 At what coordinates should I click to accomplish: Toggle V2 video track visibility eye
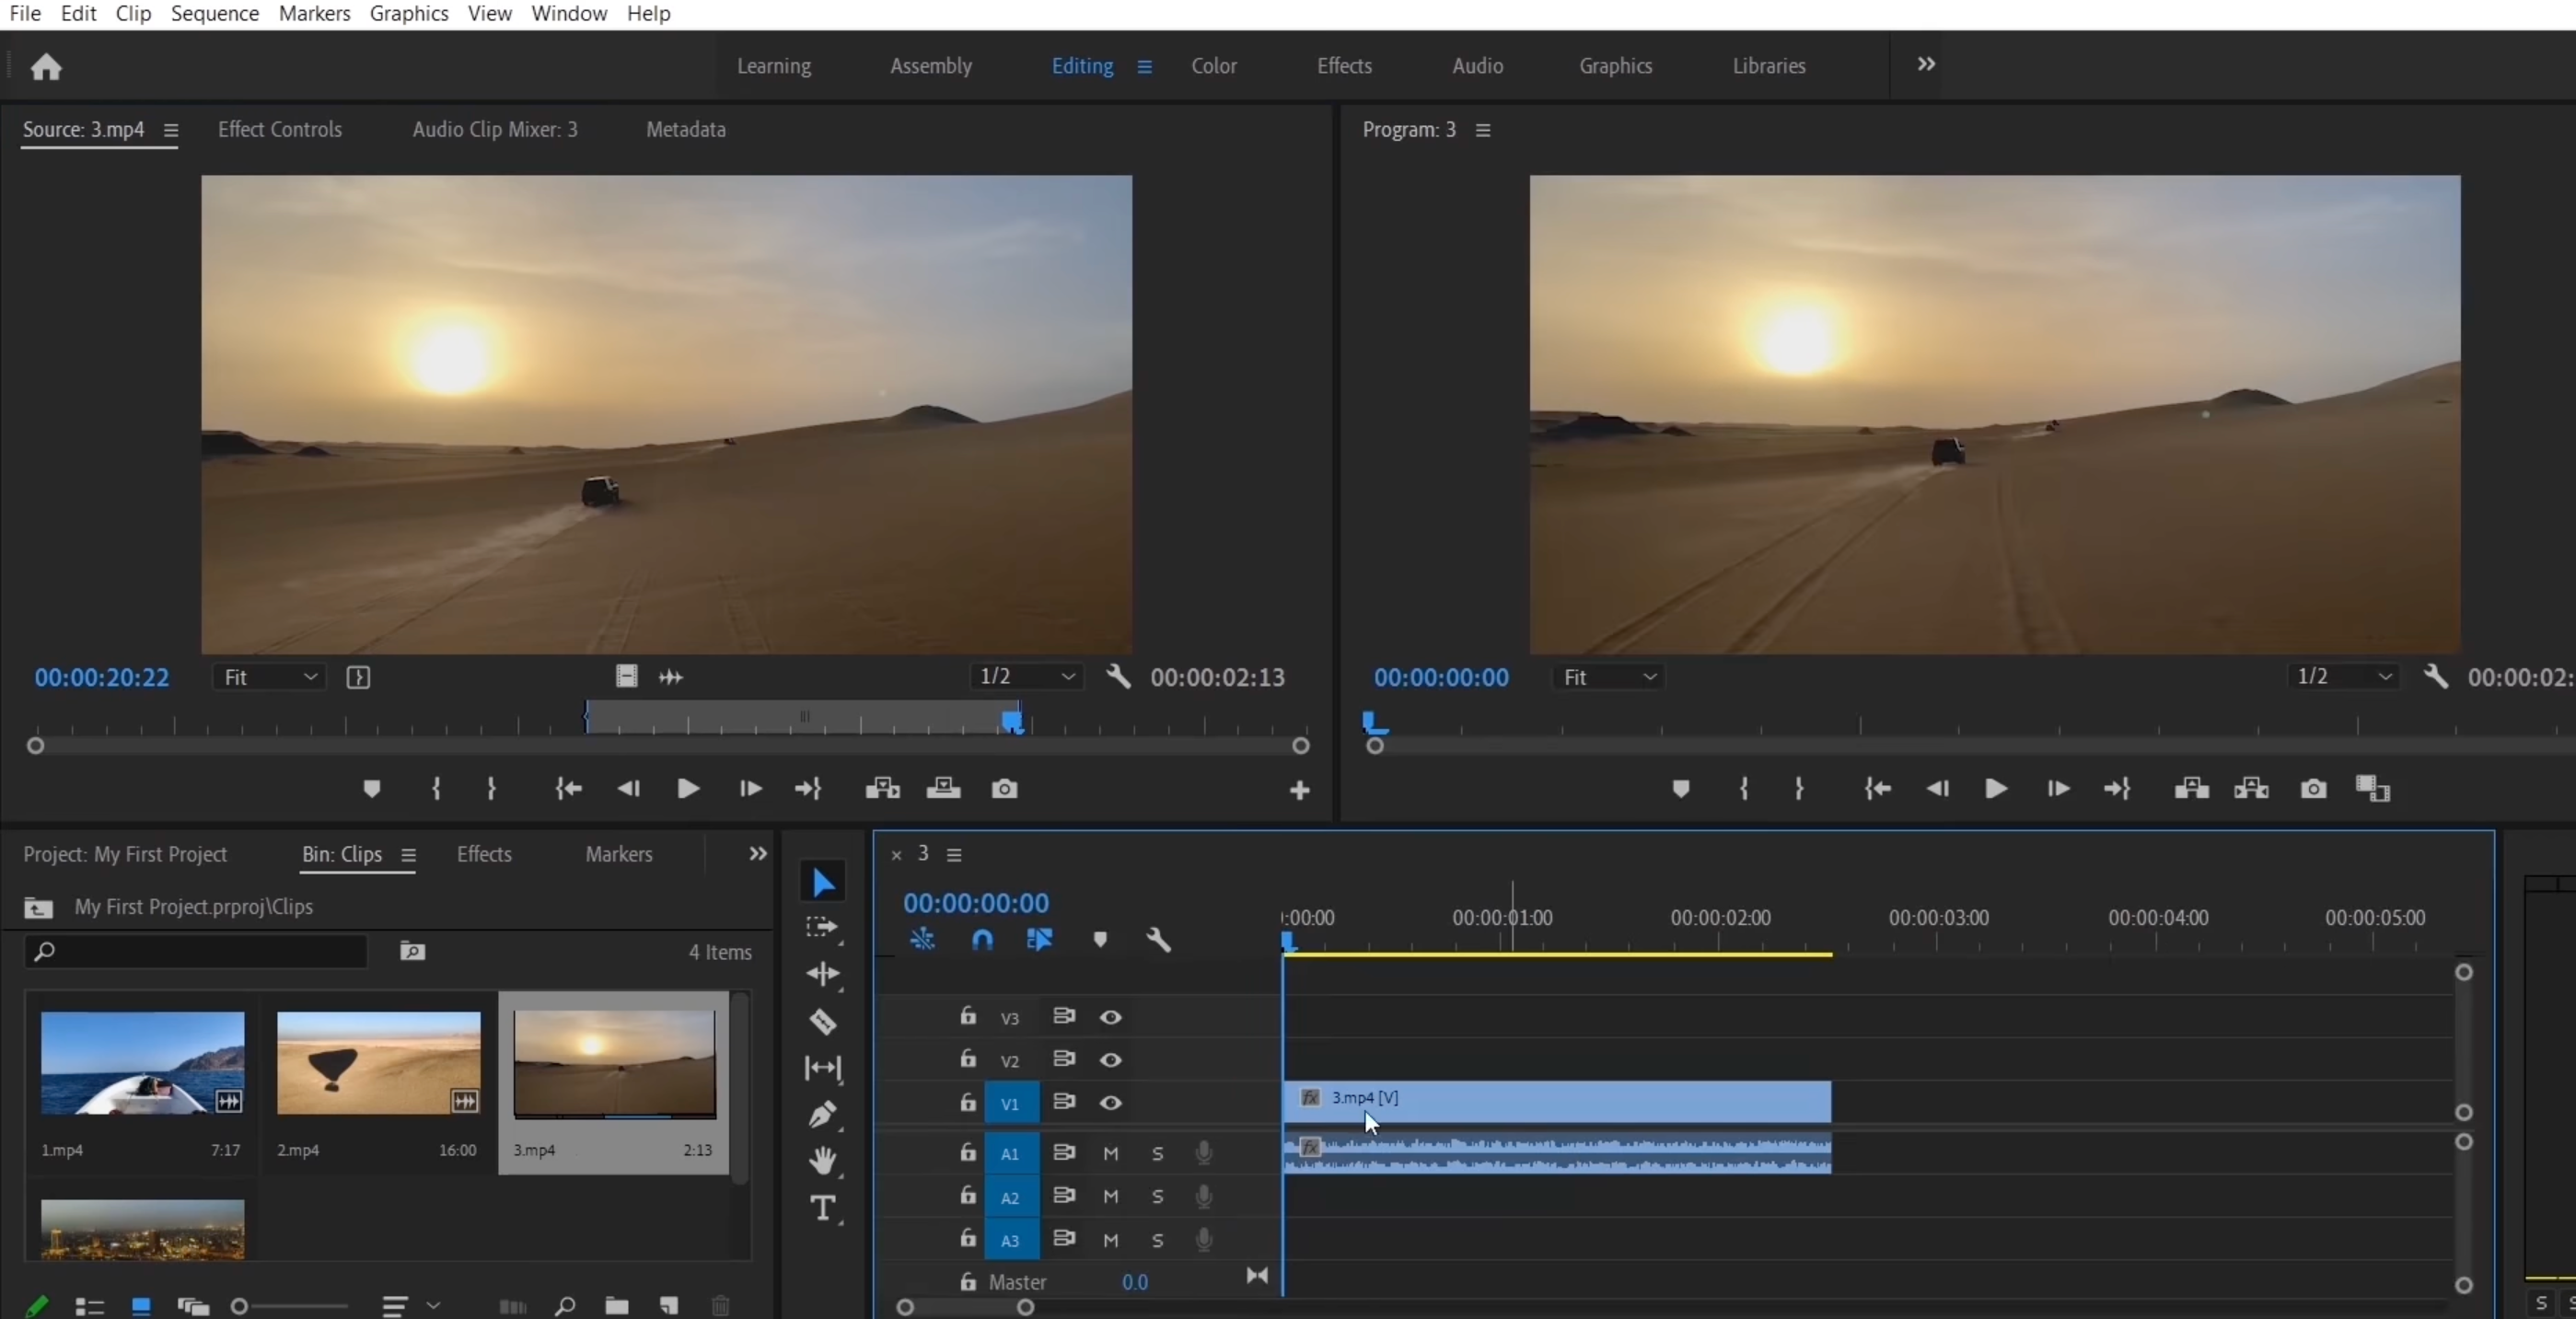coord(1110,1059)
